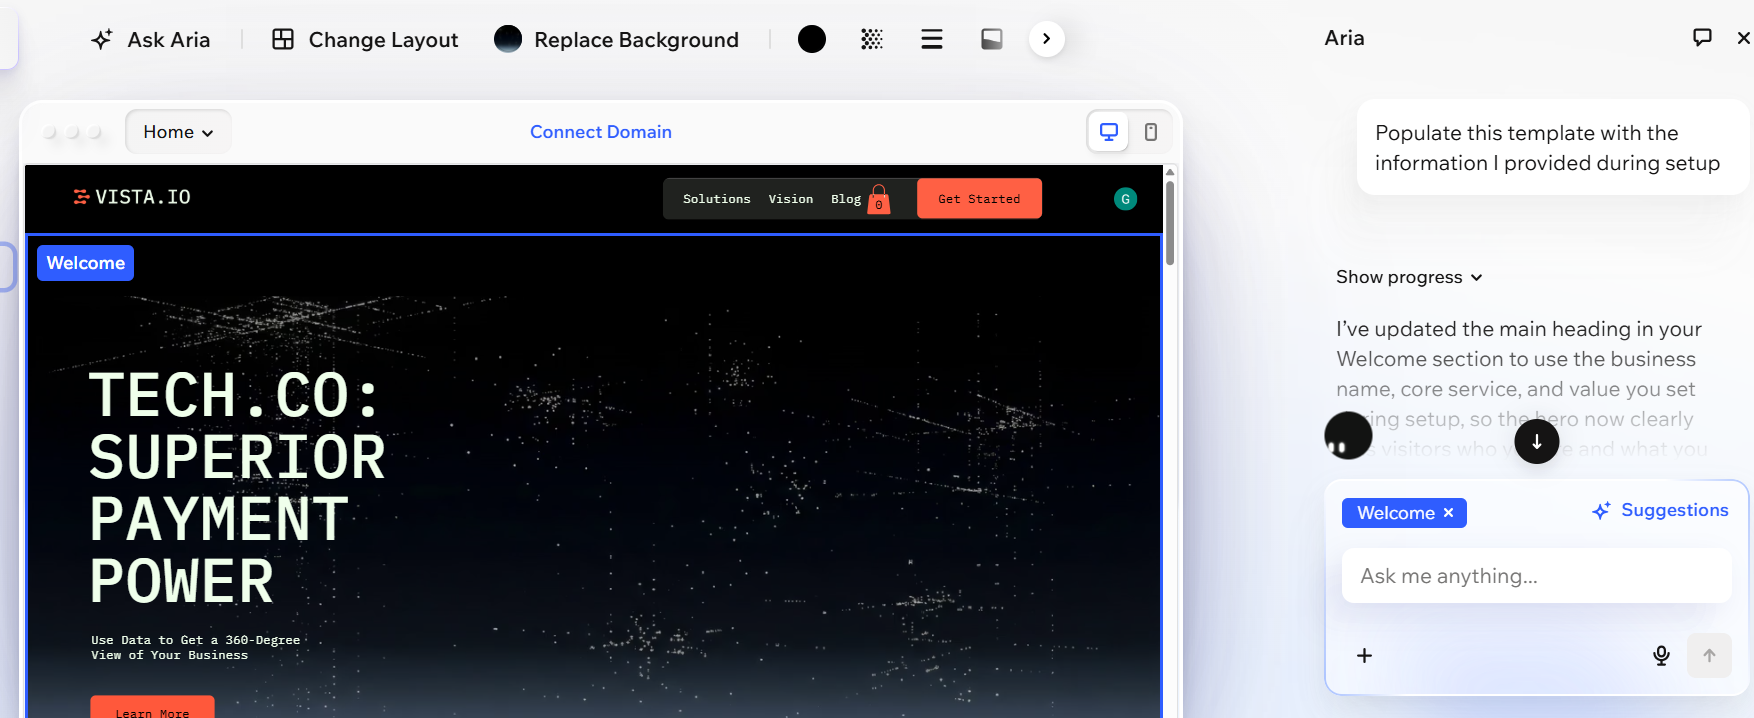This screenshot has height=718, width=1754.
Task: Send the message with arrow button
Action: pos(1709,656)
